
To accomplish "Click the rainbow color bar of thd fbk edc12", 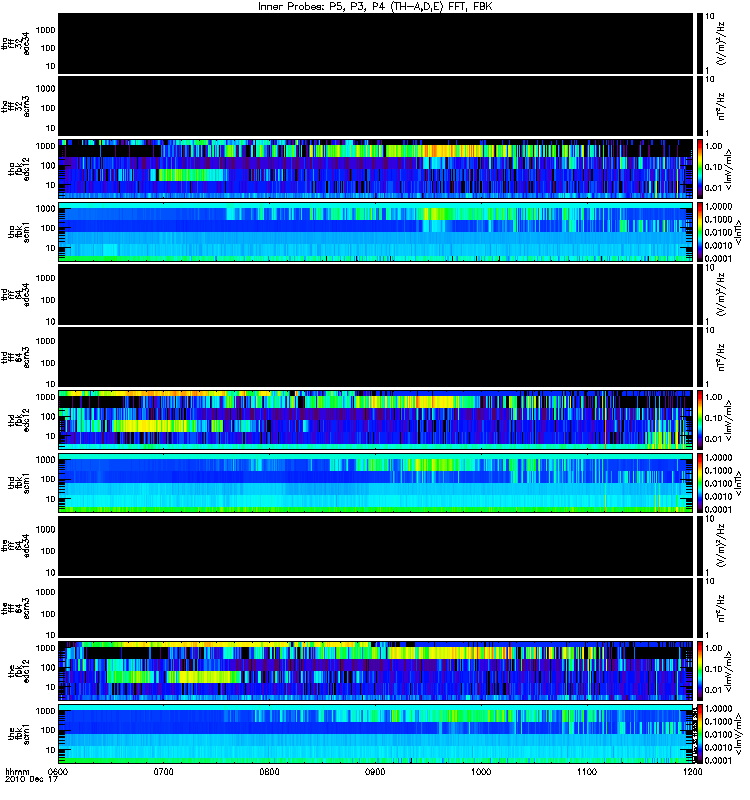I will pos(699,419).
